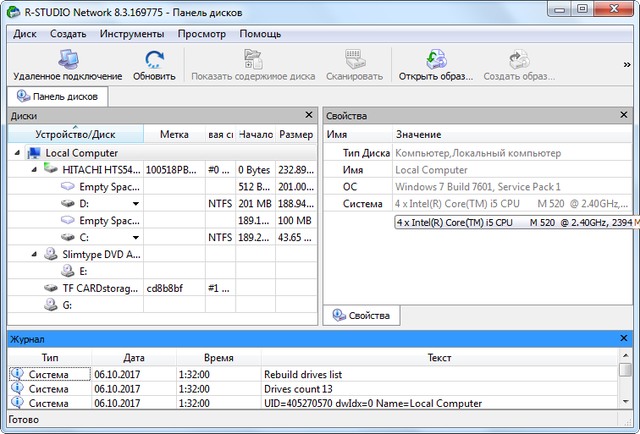
Task: Open the Просмотр menu
Action: tap(201, 34)
